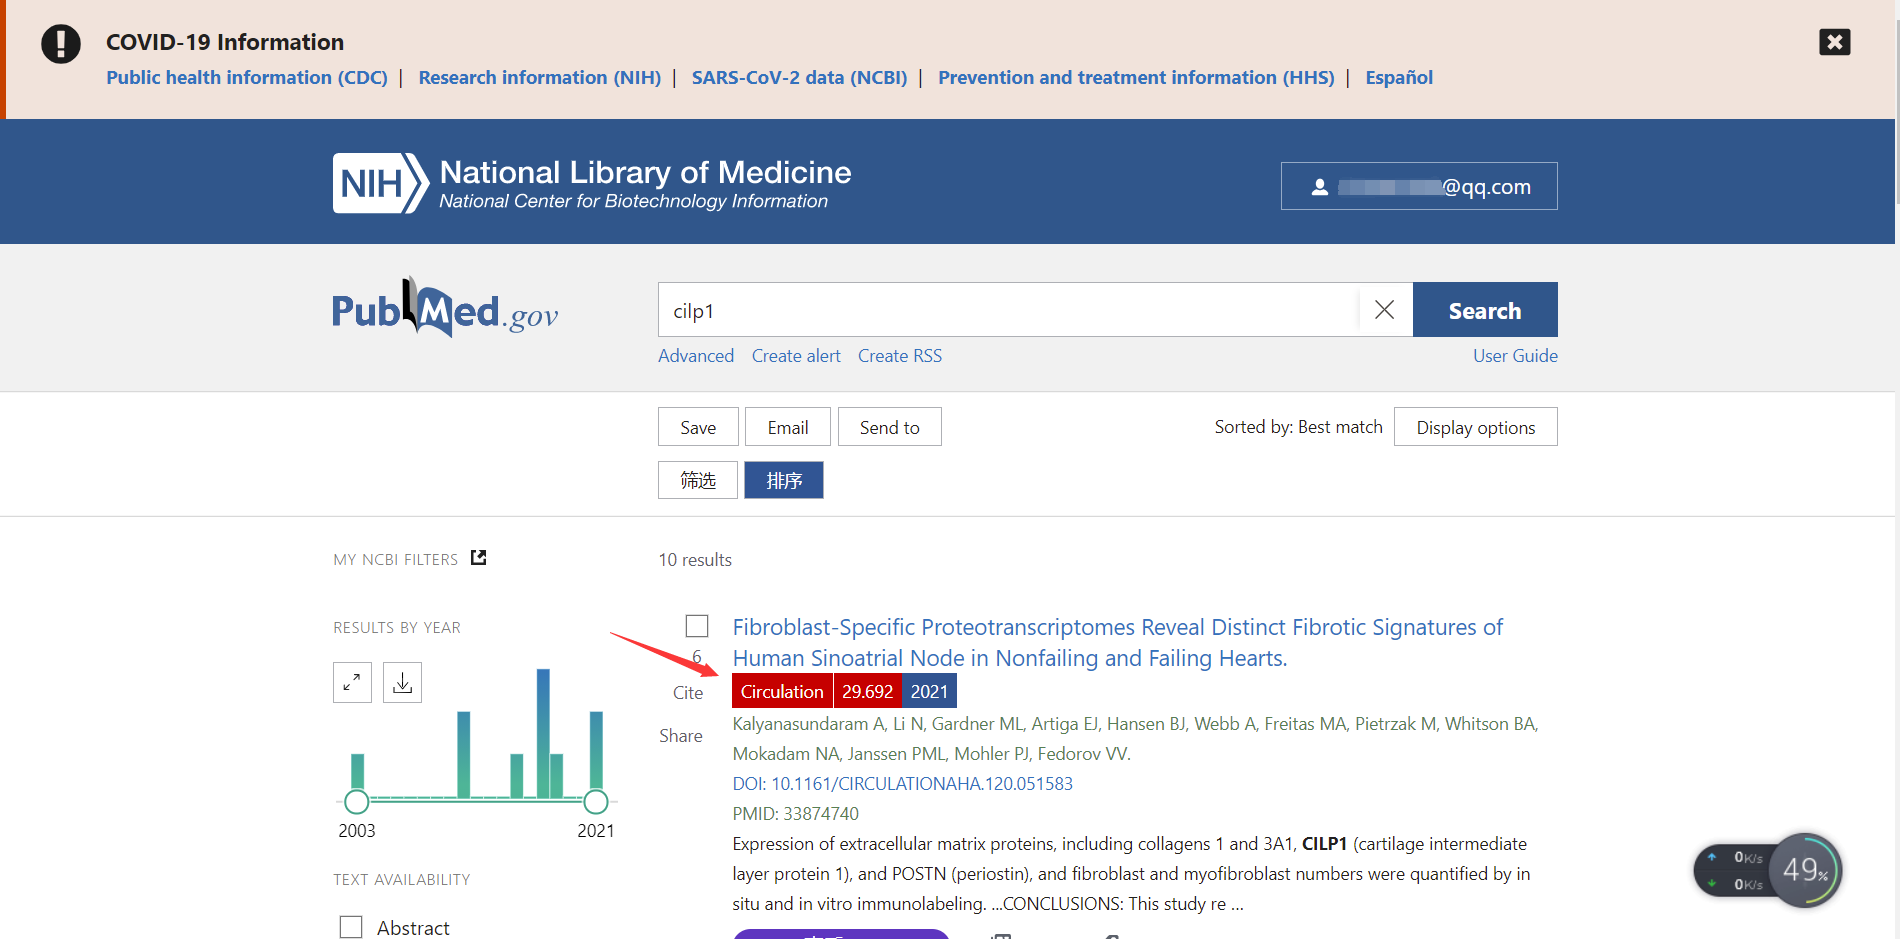
Task: Click the user account icon
Action: click(1320, 187)
